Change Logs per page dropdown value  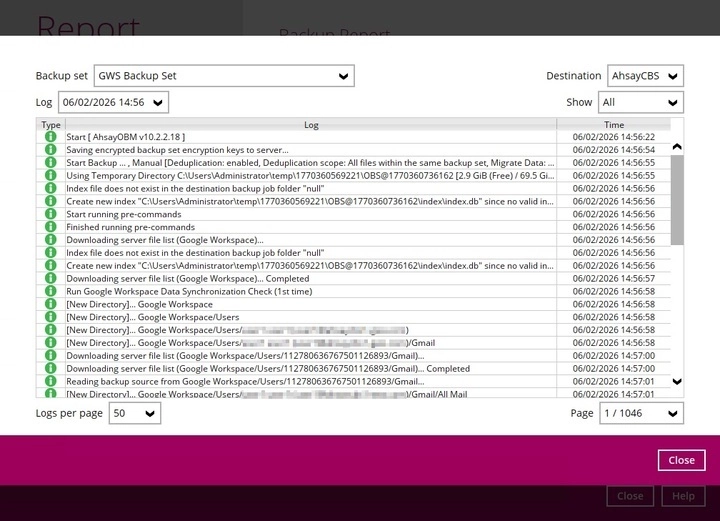pos(134,413)
